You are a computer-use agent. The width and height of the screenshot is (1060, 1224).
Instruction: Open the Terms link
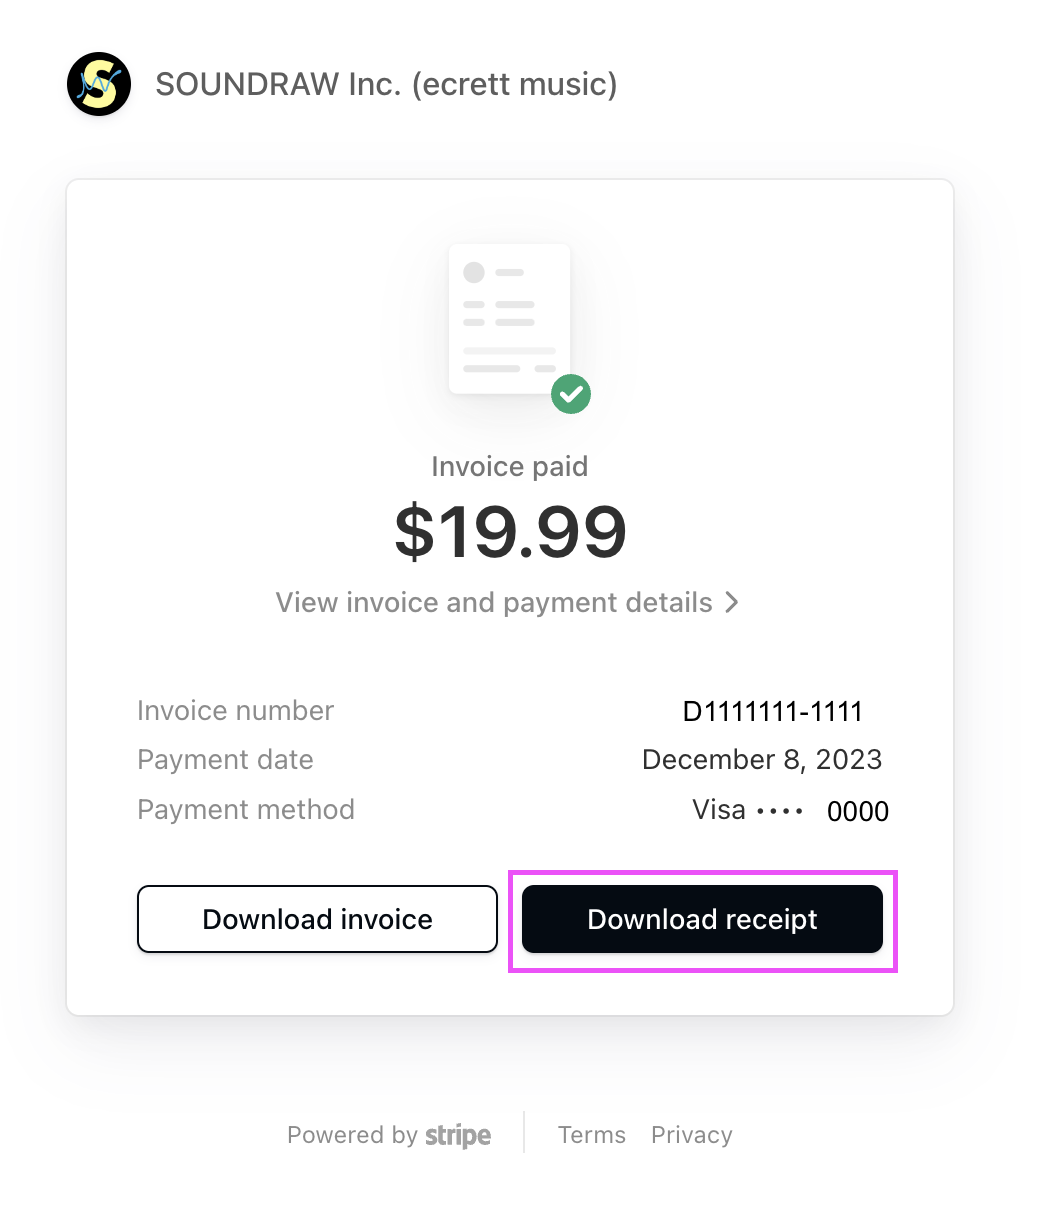pyautogui.click(x=592, y=1135)
